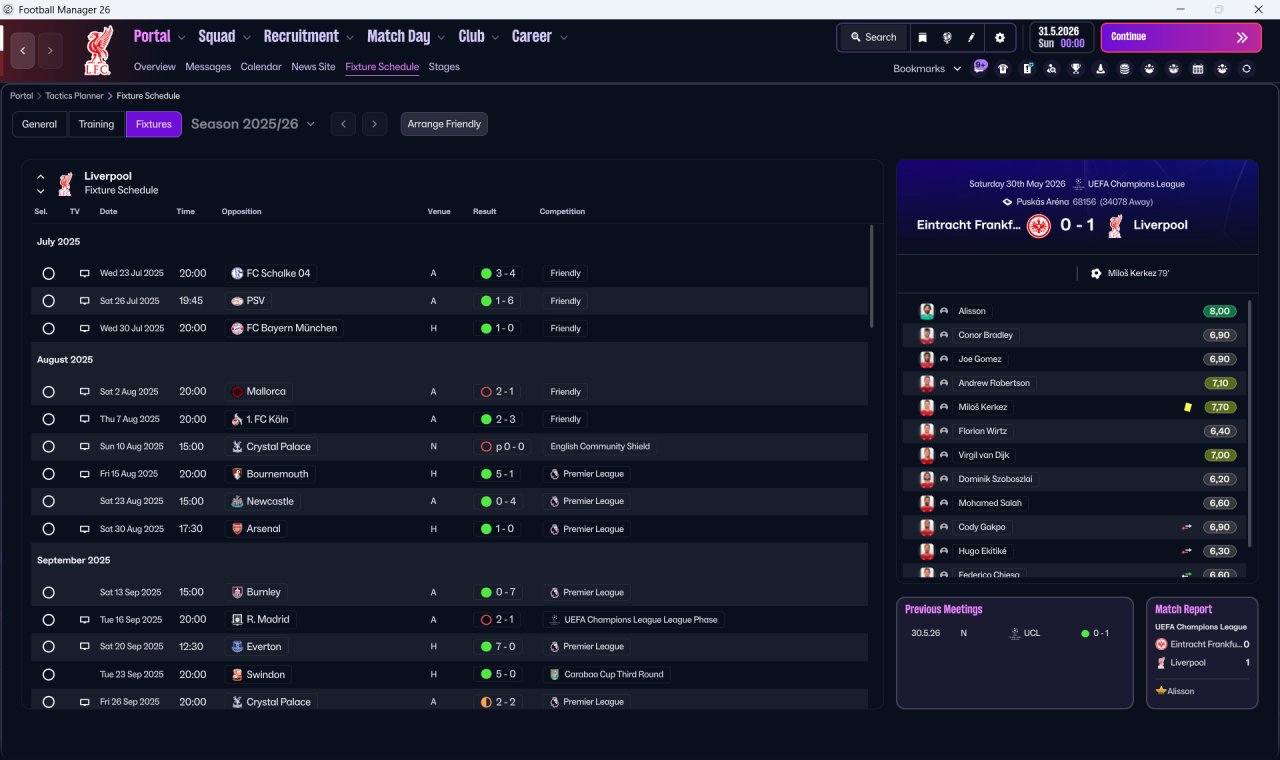This screenshot has width=1280, height=760.
Task: Click the Eintracht Frankfurt crest in match header
Action: [1039, 226]
